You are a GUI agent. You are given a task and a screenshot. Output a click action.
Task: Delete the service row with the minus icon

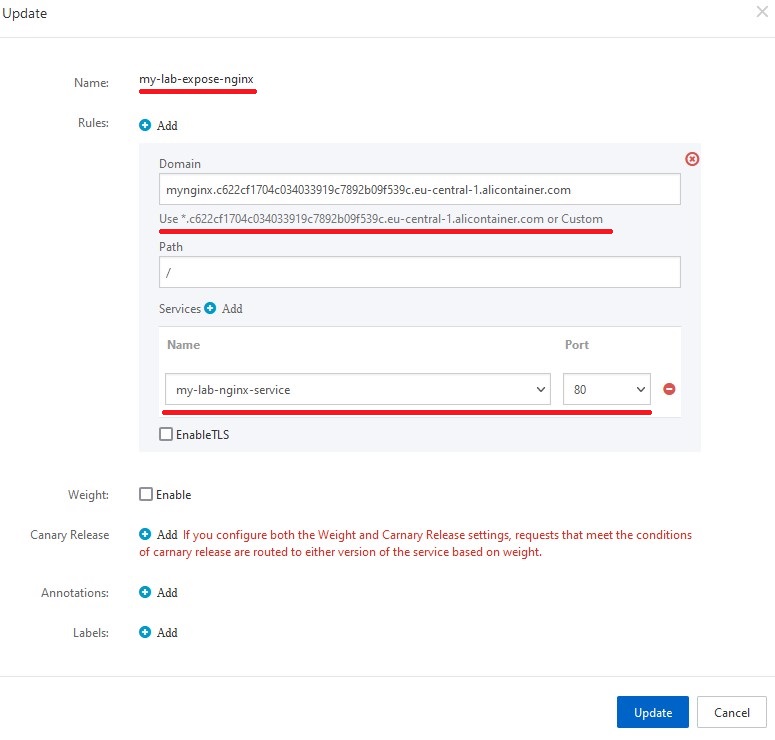[x=669, y=390]
